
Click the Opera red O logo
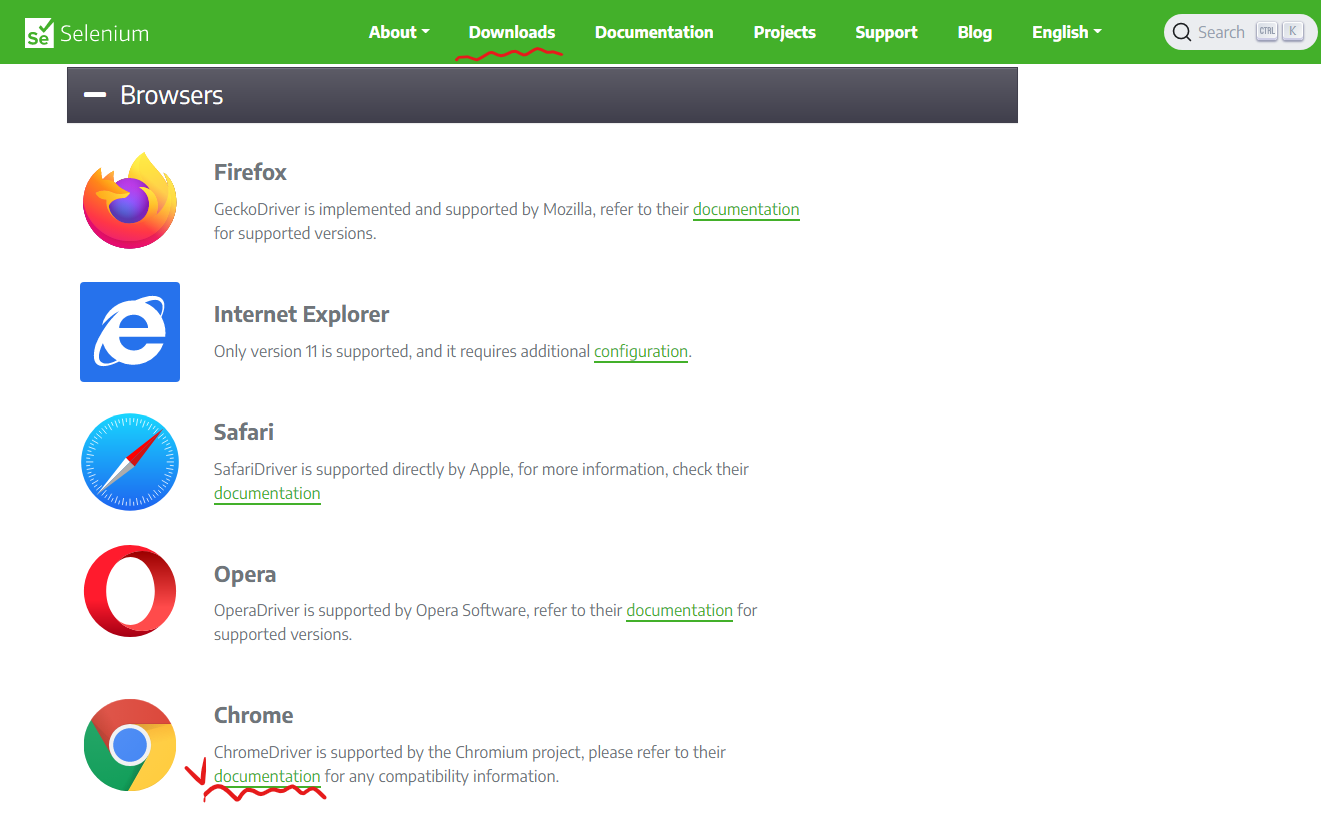coord(130,591)
